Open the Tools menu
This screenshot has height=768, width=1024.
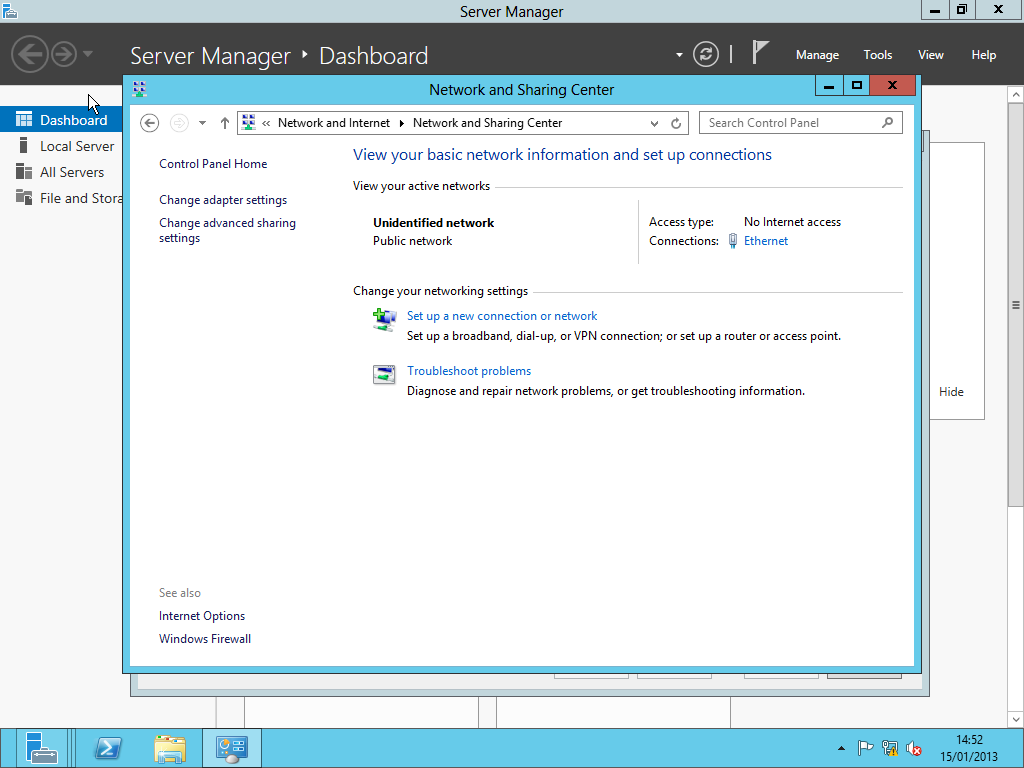pos(877,55)
